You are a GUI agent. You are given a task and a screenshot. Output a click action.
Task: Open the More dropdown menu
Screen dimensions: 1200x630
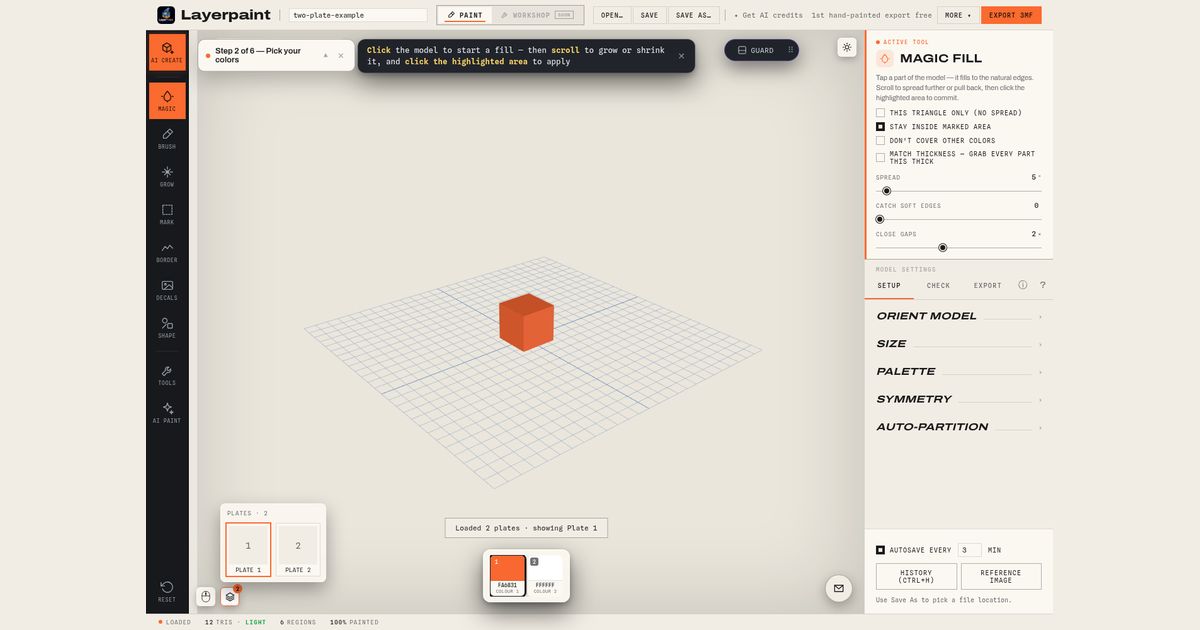tap(958, 15)
